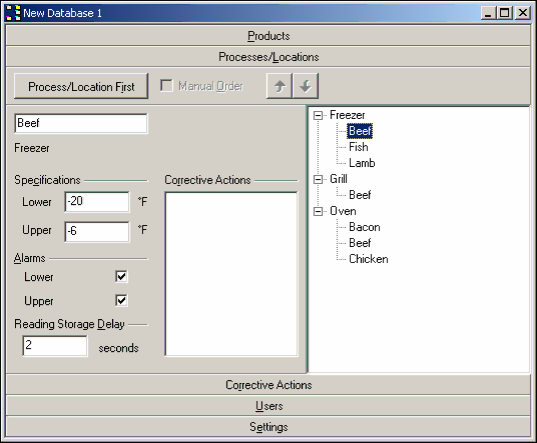Select Chicken in the tree
The width and height of the screenshot is (537, 443).
pos(369,259)
